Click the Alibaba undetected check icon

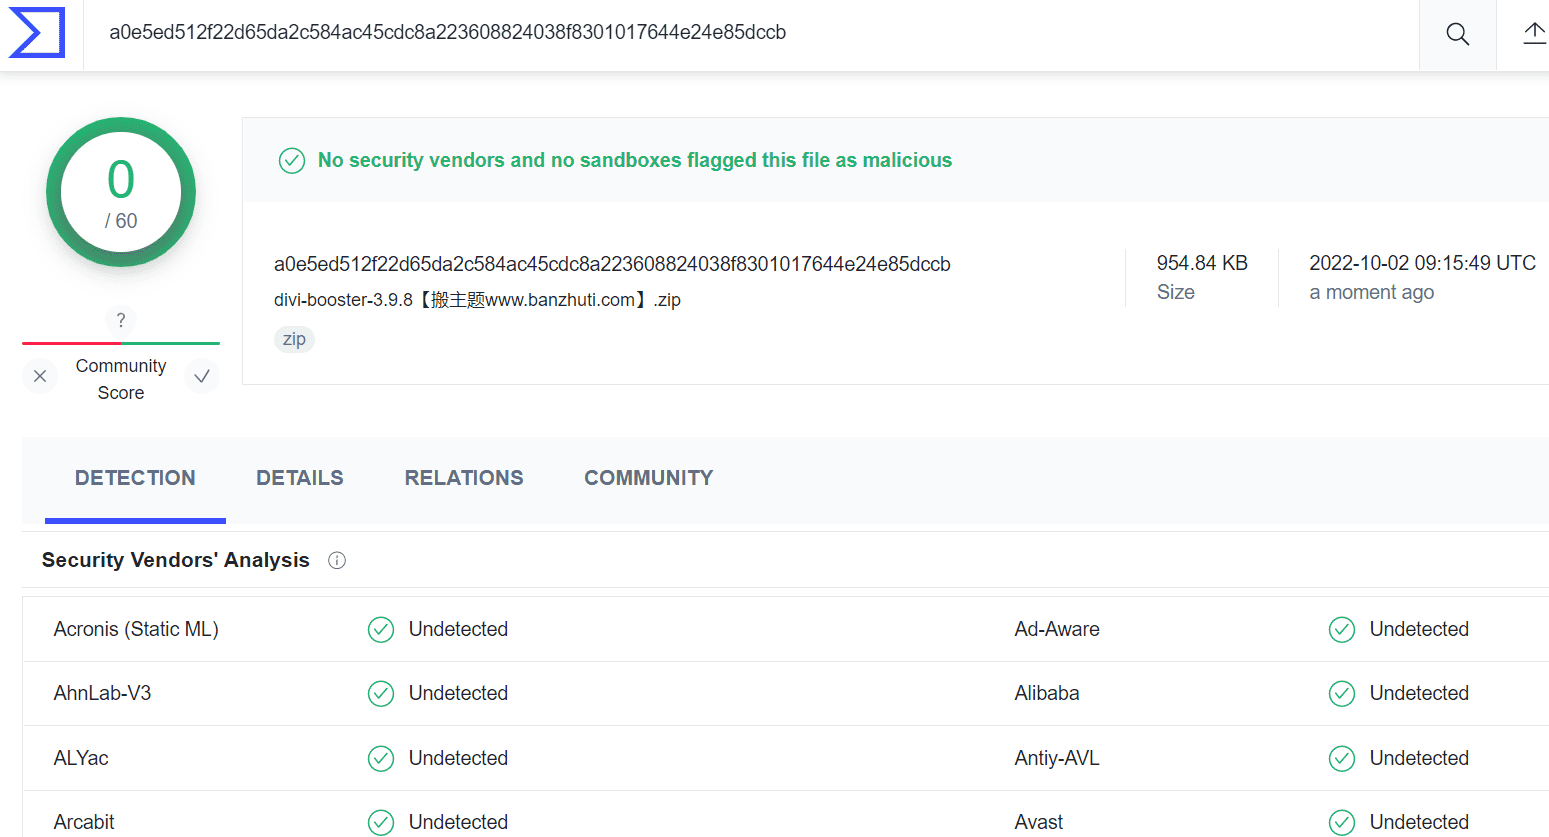point(1342,693)
